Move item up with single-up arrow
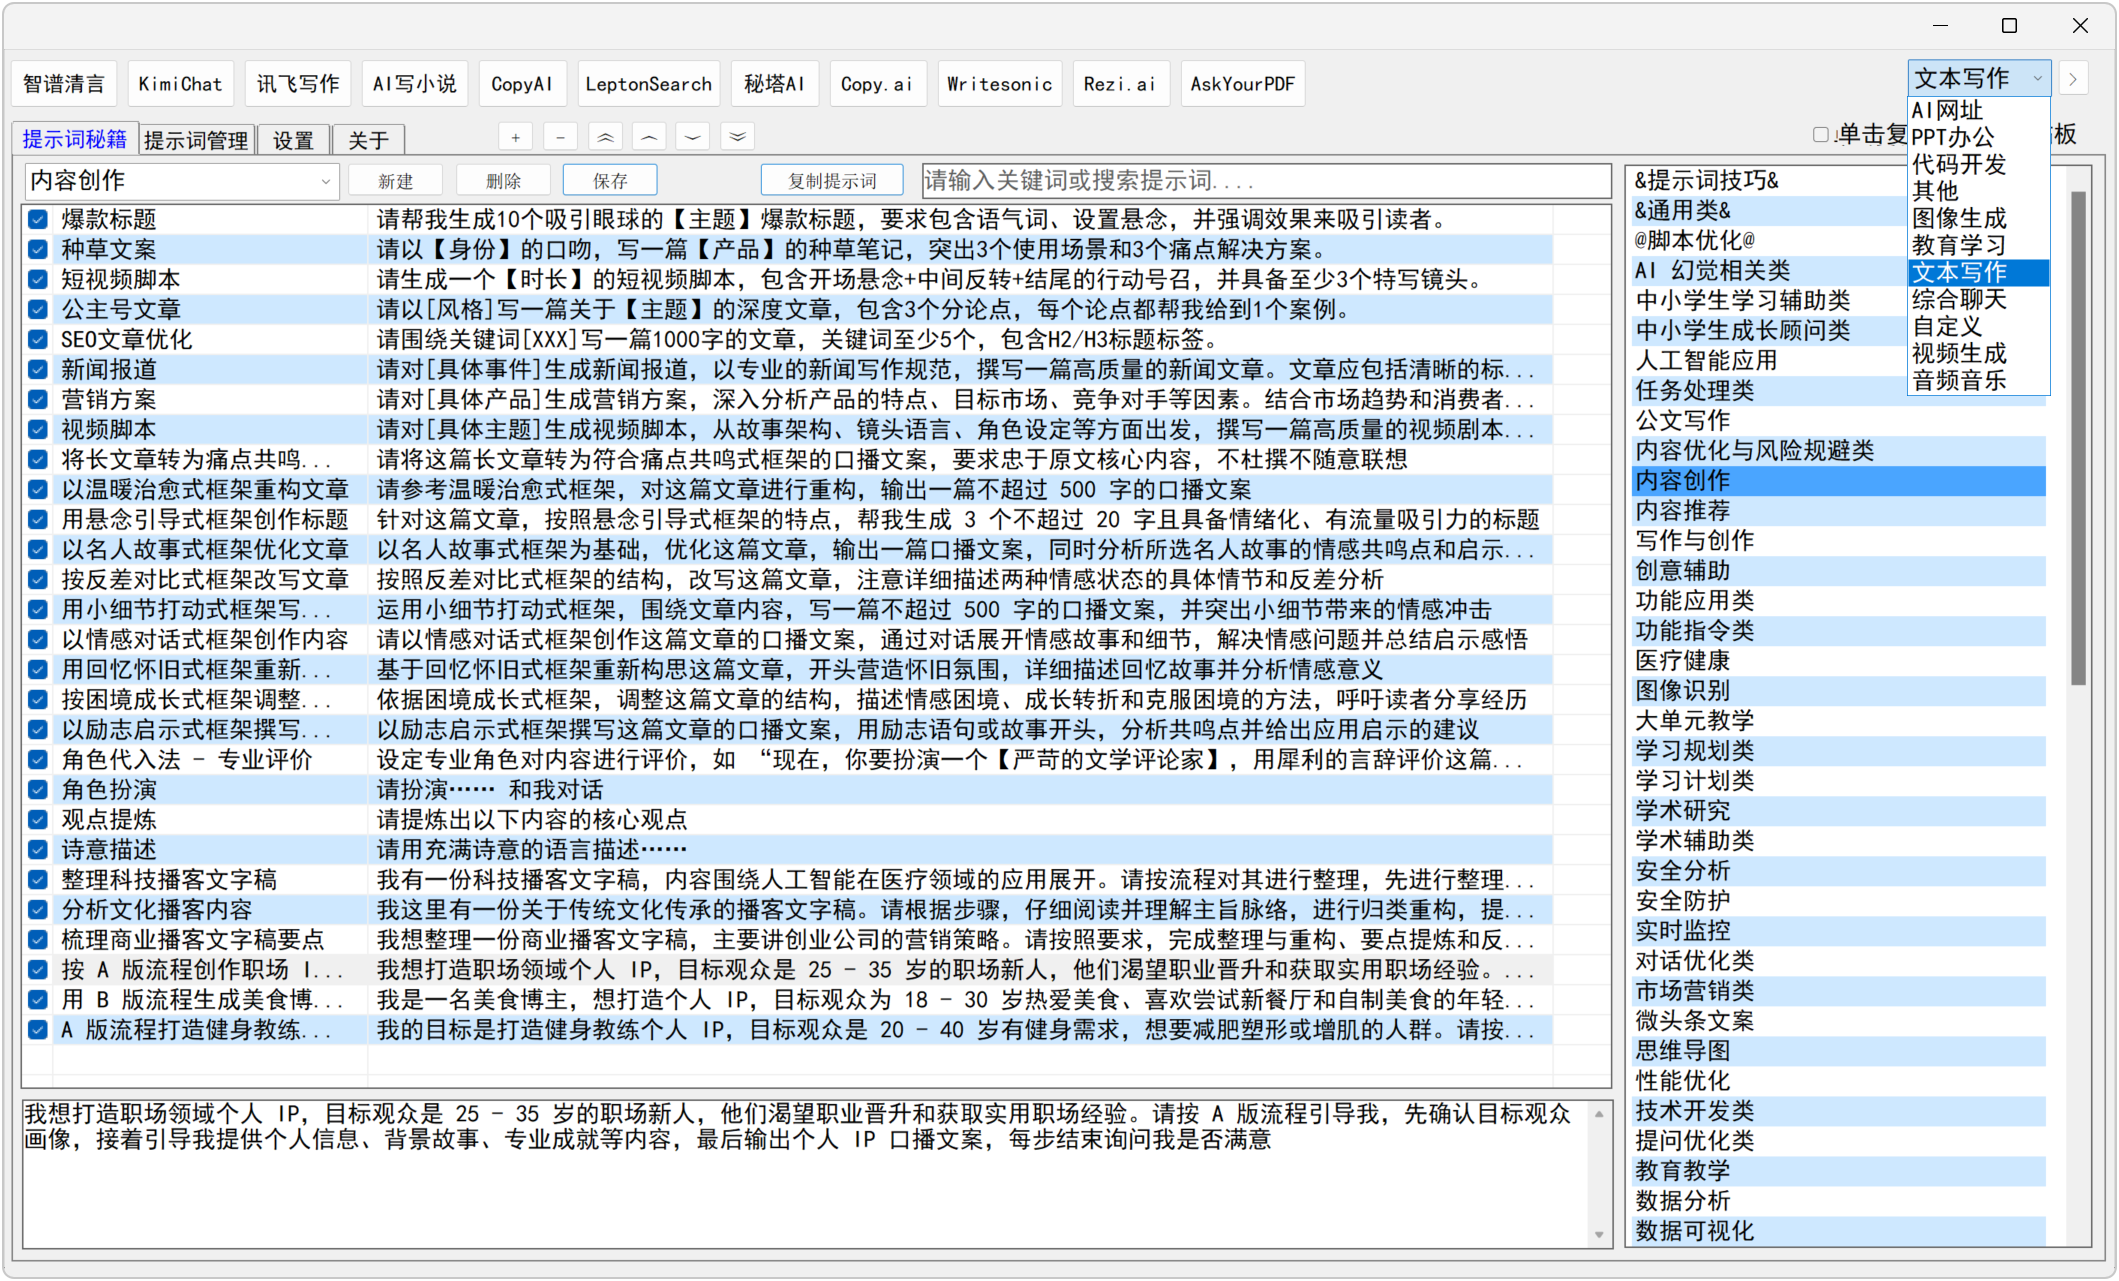 649,138
